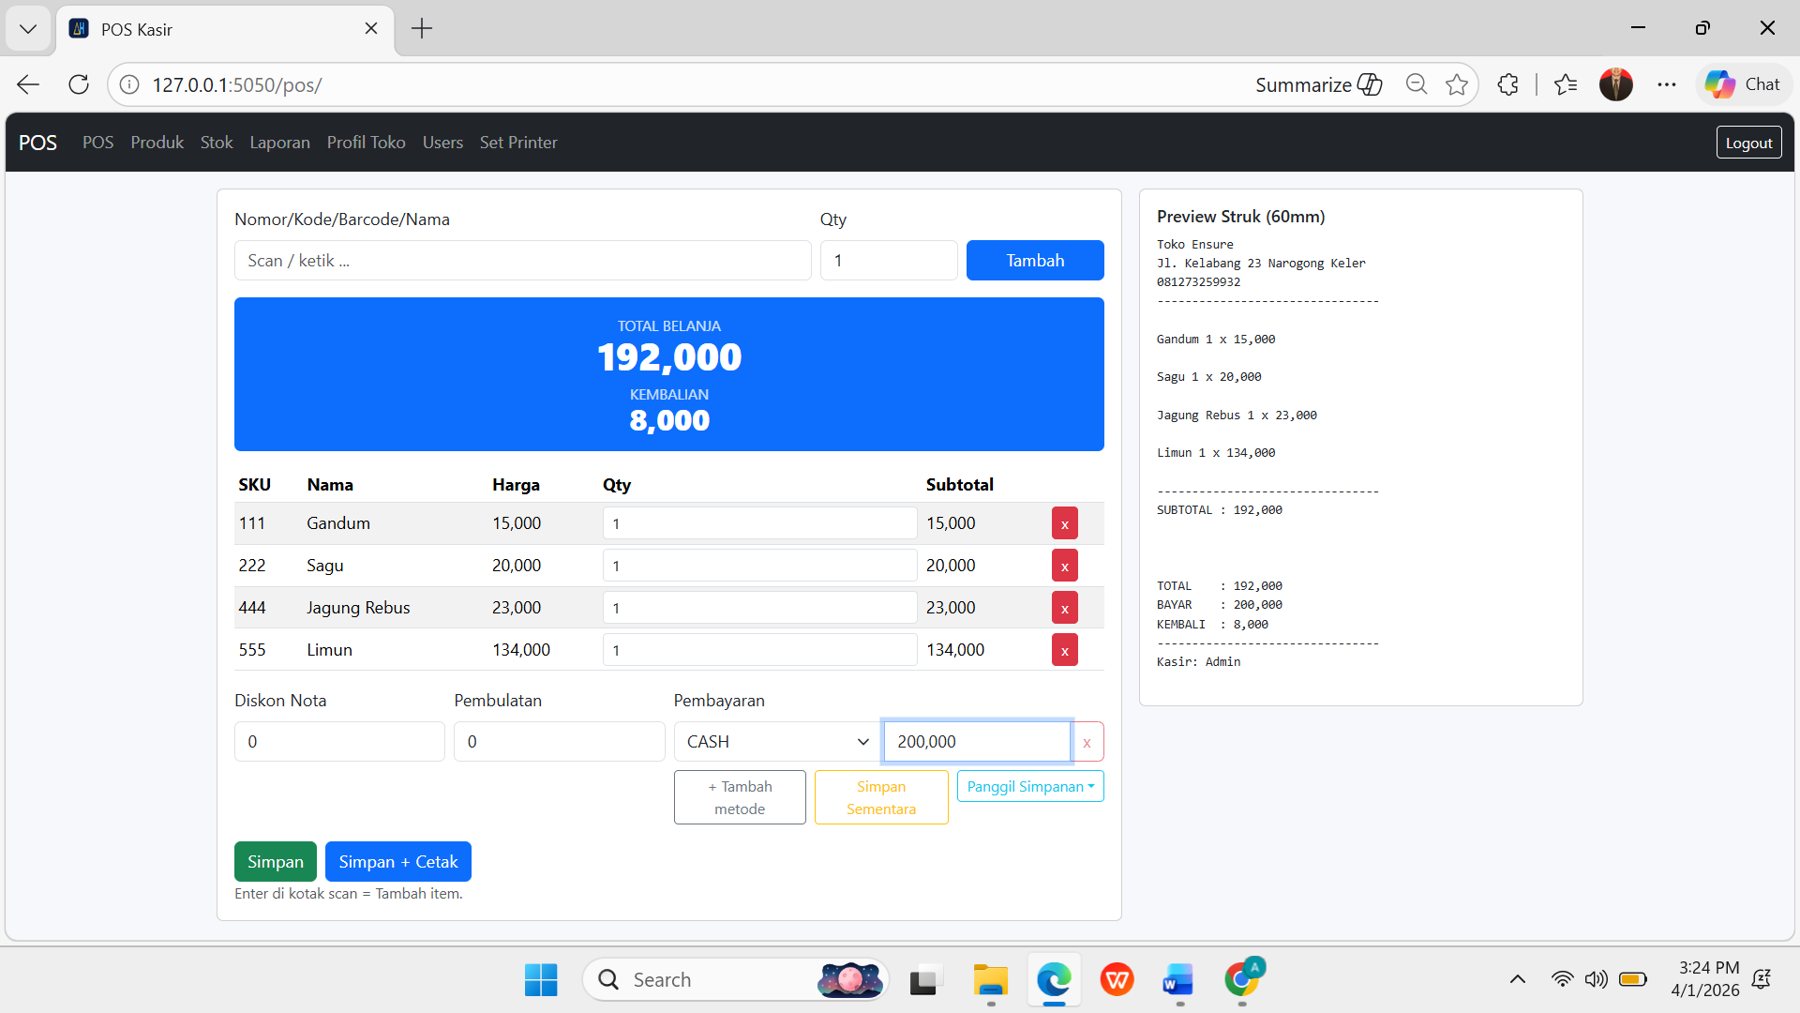Click the star icon to bookmark this page
Image resolution: width=1800 pixels, height=1013 pixels.
pyautogui.click(x=1457, y=84)
